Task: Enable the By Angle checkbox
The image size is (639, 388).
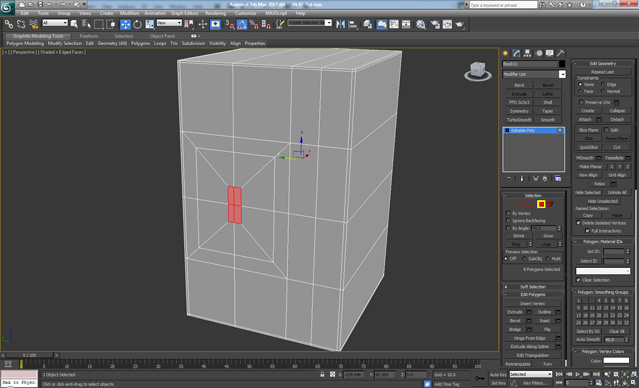Action: coord(508,228)
